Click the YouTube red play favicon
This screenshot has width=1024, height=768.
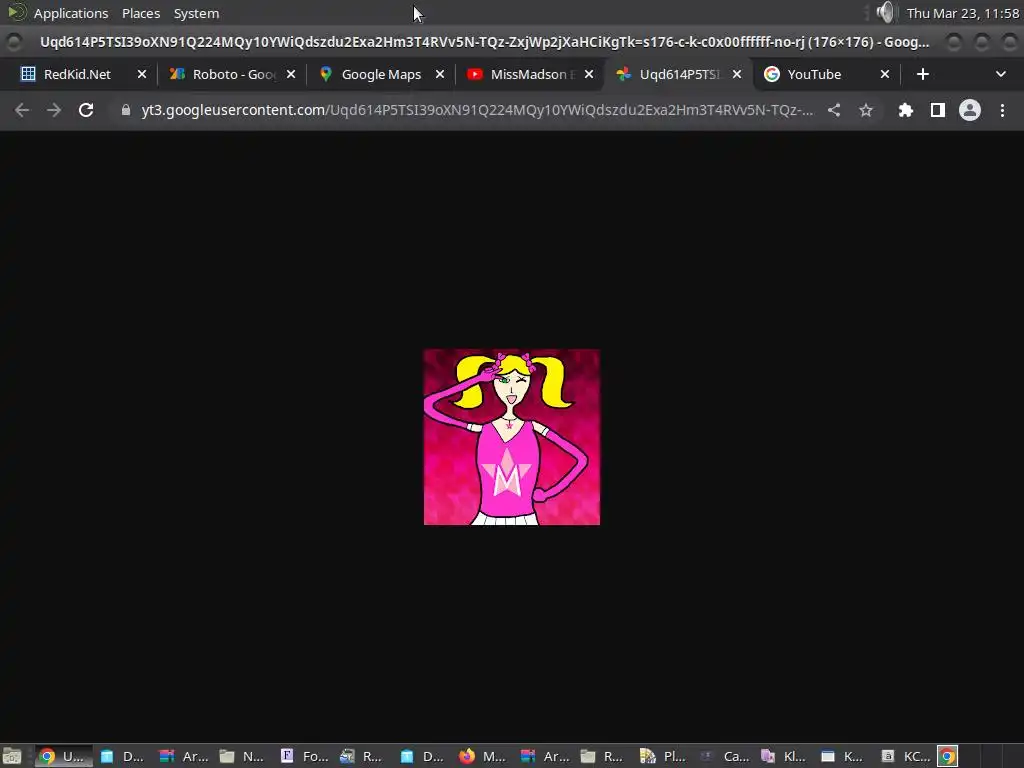point(475,74)
